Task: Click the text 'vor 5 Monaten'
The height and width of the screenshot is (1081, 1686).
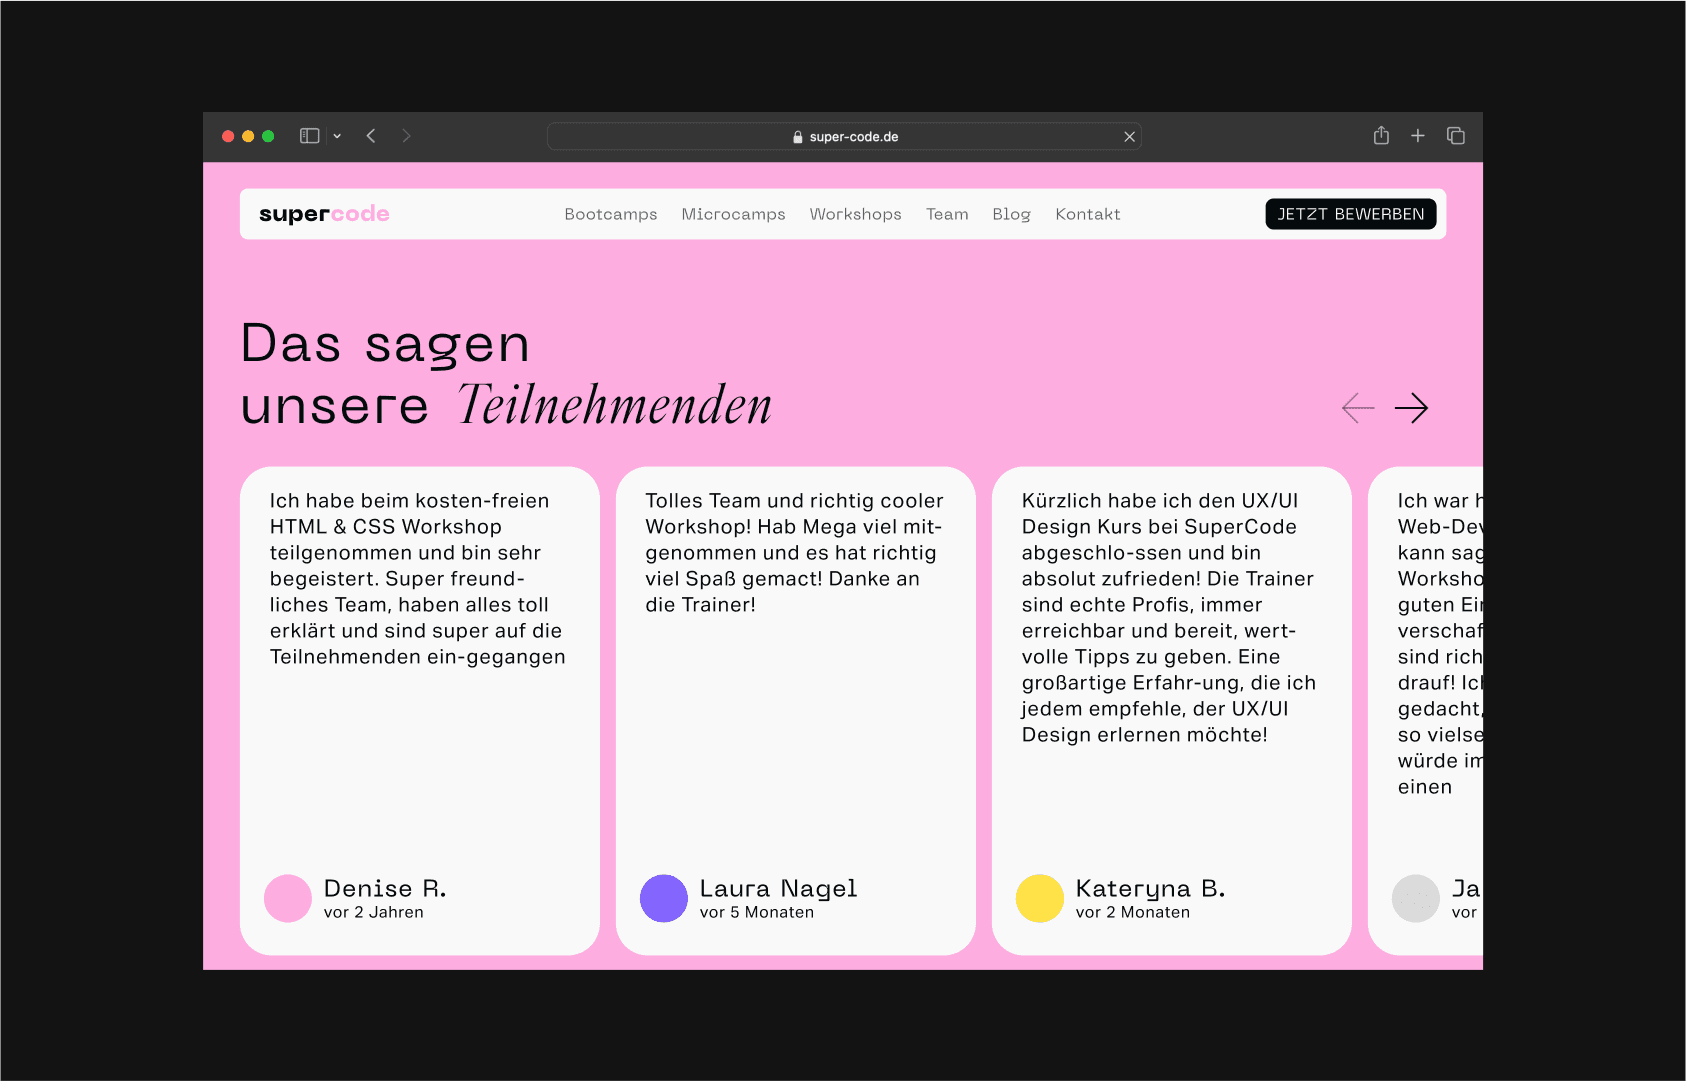Action: coord(757,912)
